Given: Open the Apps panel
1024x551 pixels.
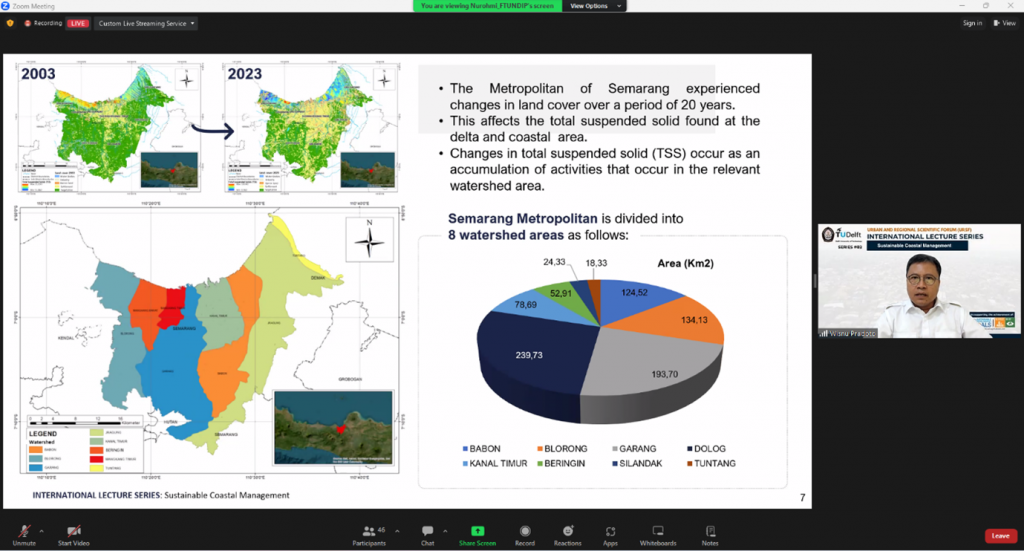Looking at the screenshot, I should click(610, 531).
